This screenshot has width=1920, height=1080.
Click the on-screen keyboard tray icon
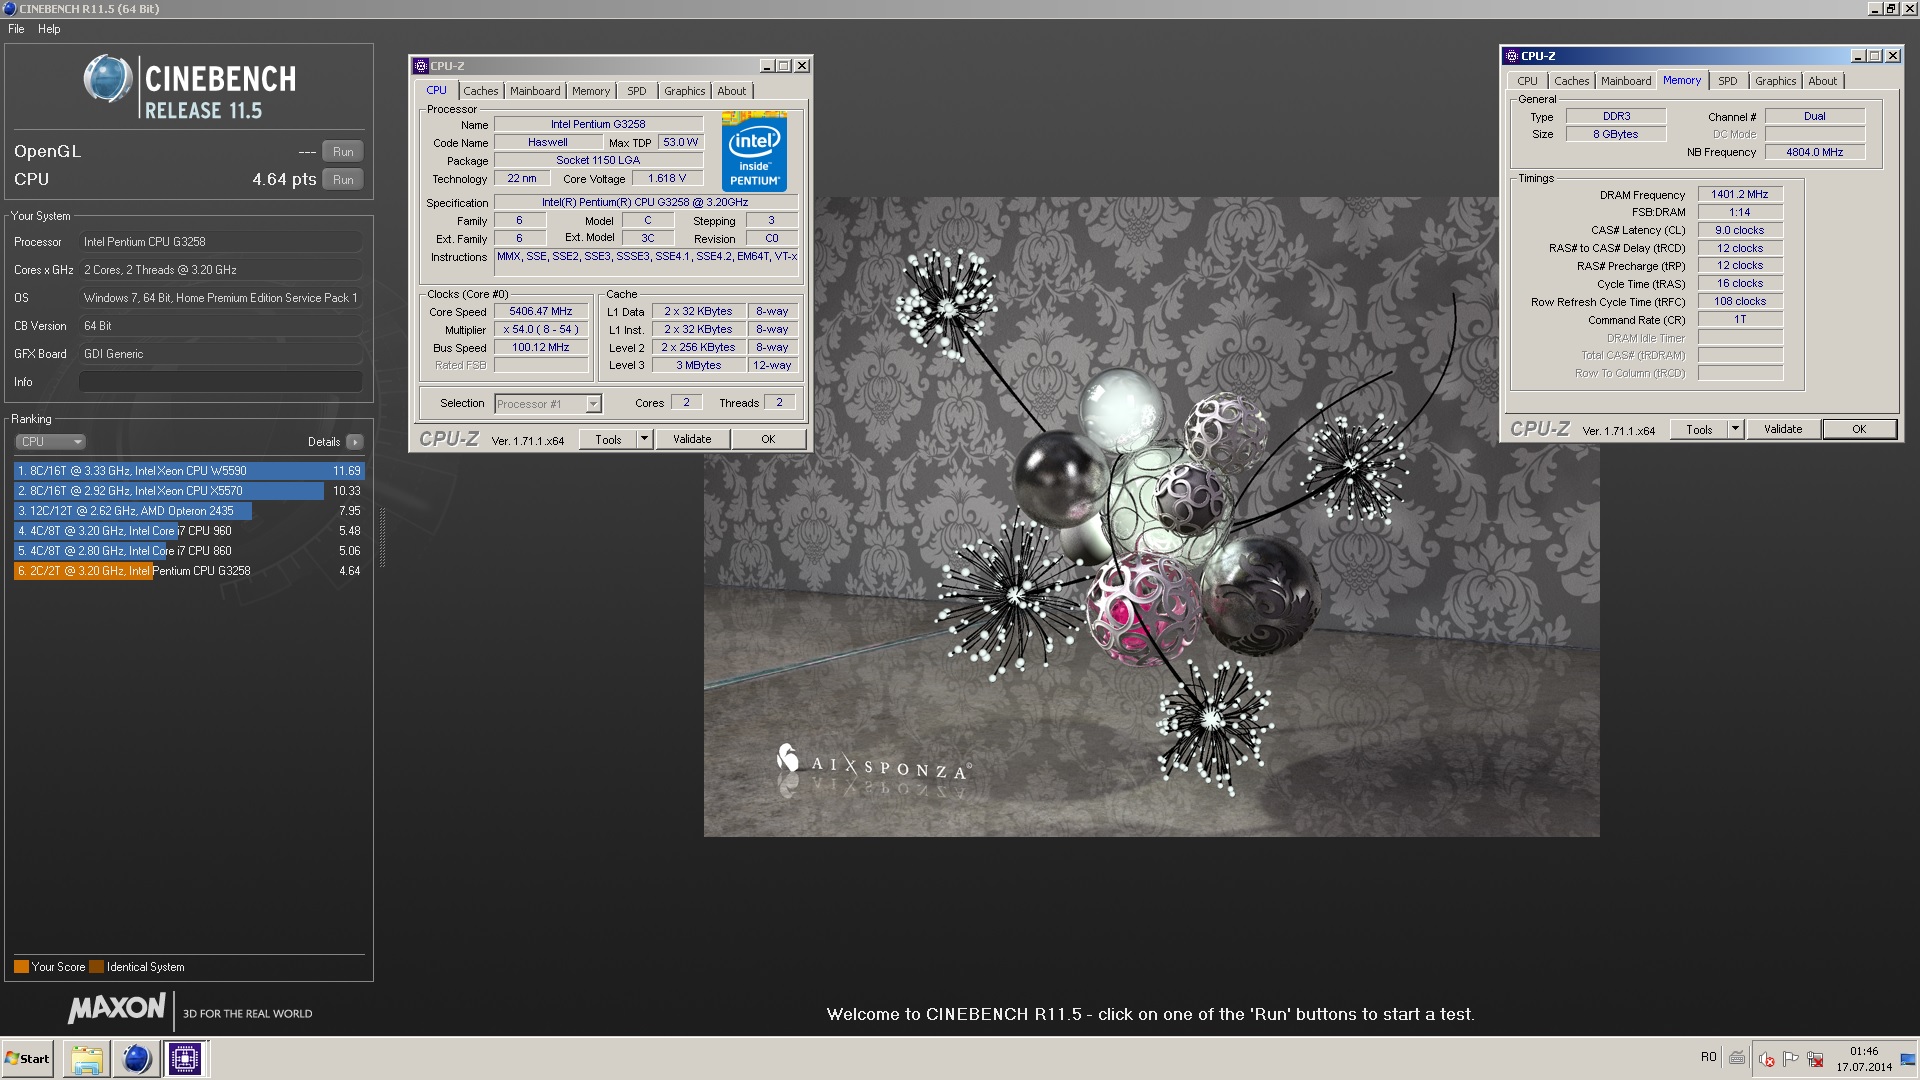tap(1737, 1058)
